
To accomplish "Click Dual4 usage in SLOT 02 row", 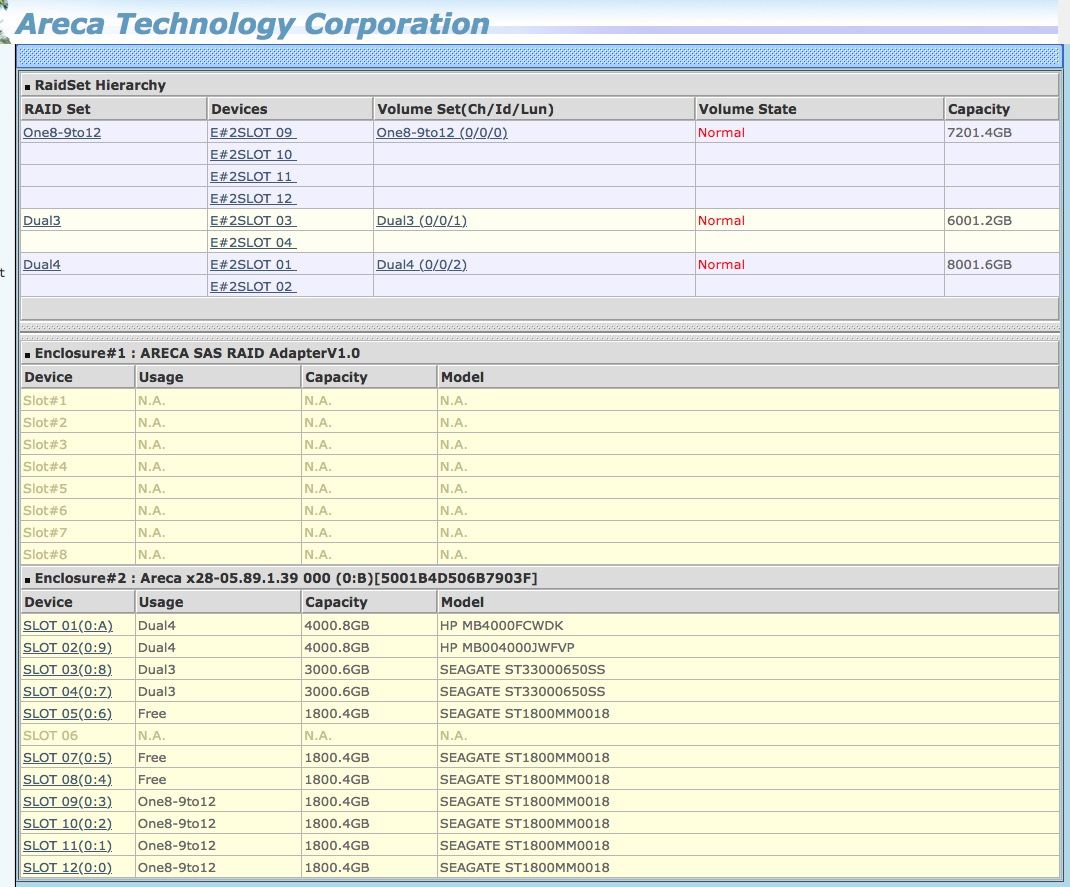I will click(x=156, y=647).
